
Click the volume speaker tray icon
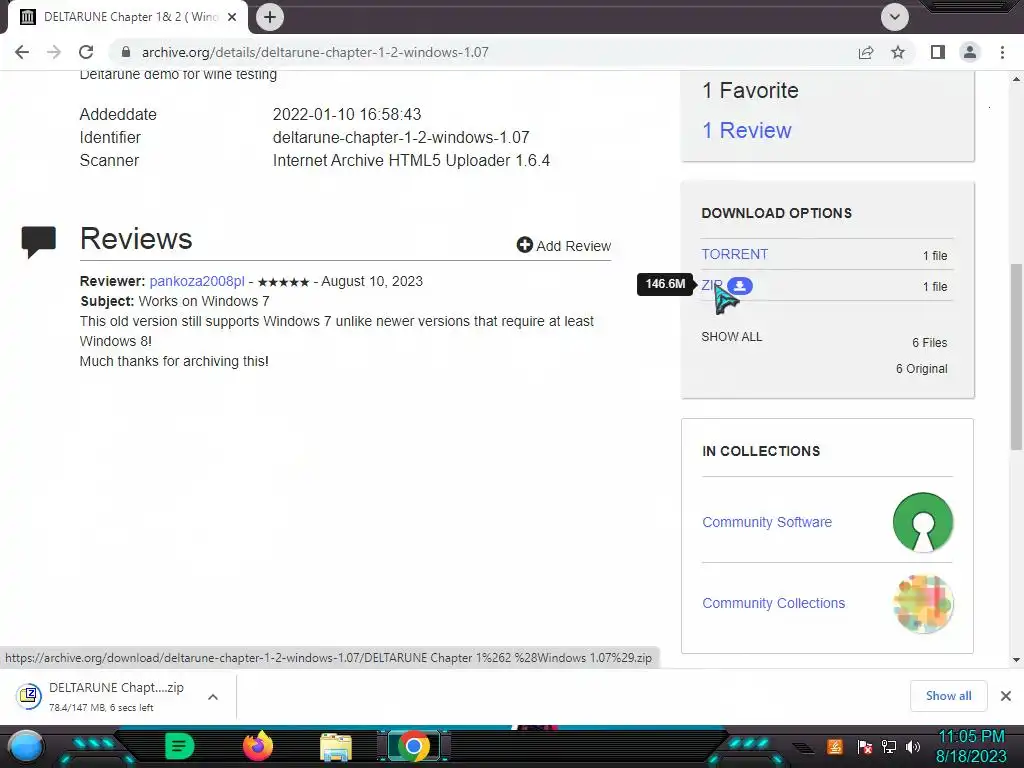click(x=913, y=747)
